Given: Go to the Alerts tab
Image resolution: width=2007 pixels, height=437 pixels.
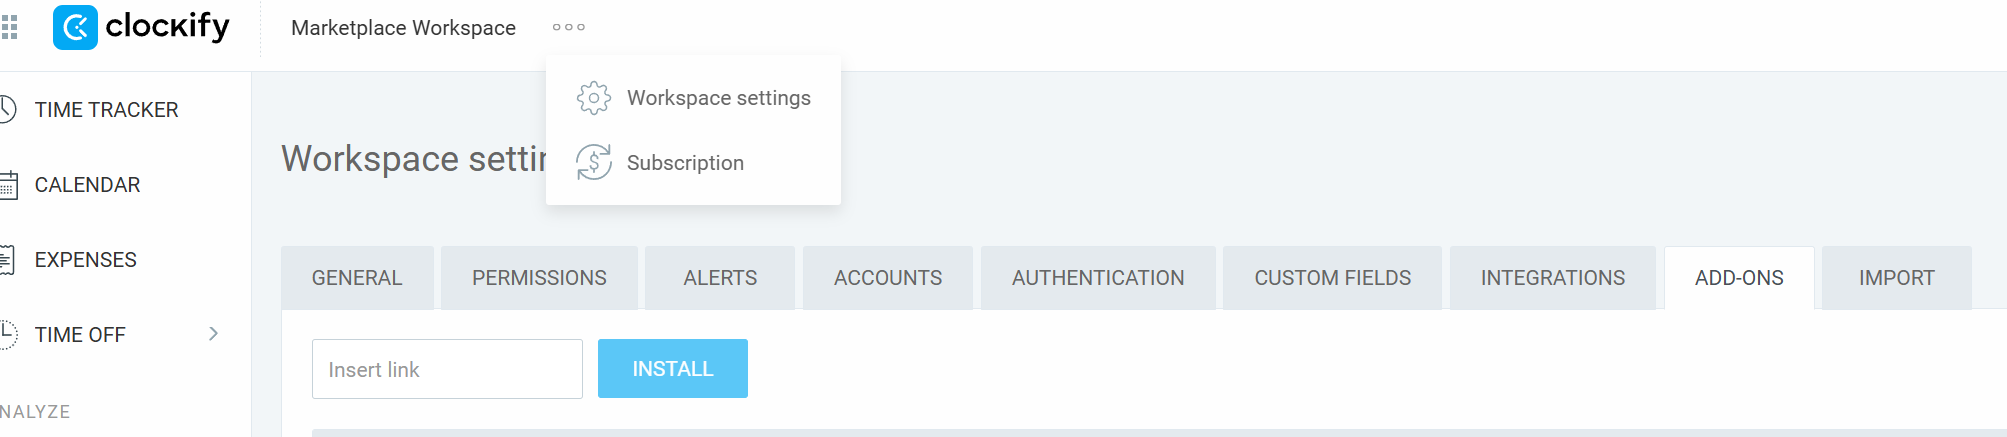Looking at the screenshot, I should point(720,278).
